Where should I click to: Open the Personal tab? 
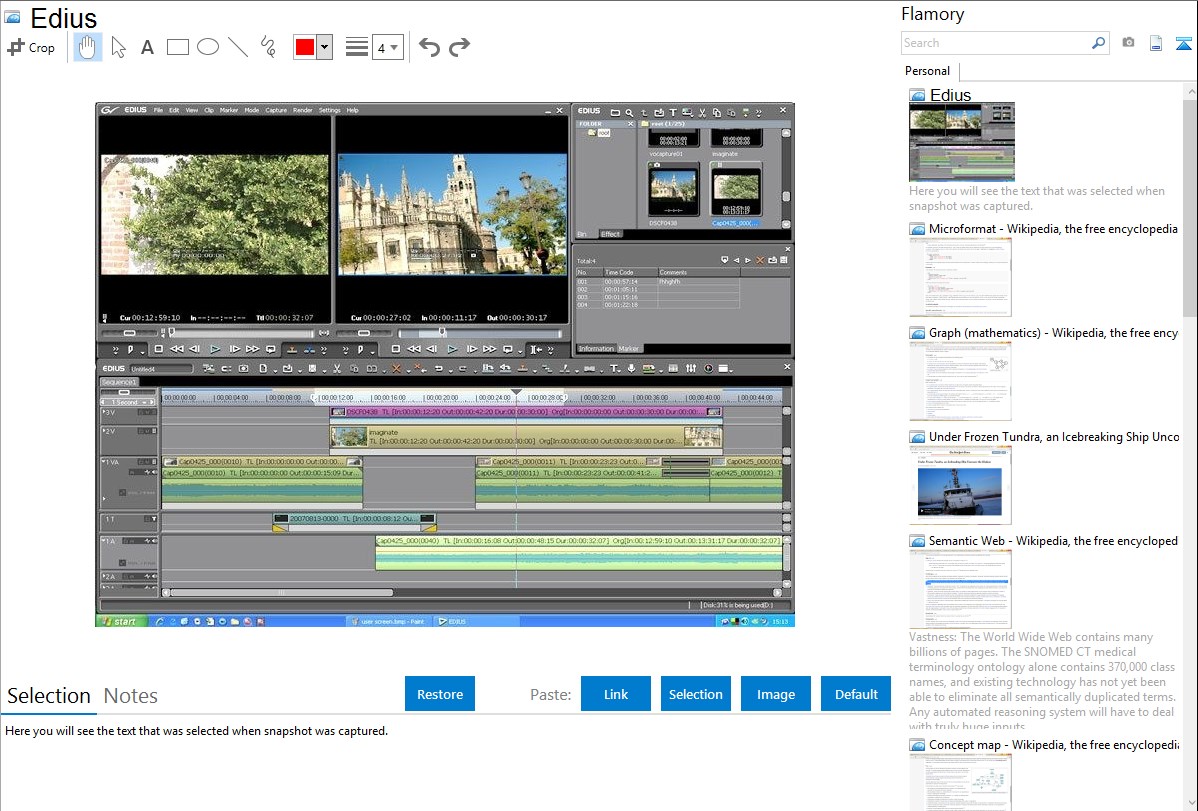click(x=927, y=71)
